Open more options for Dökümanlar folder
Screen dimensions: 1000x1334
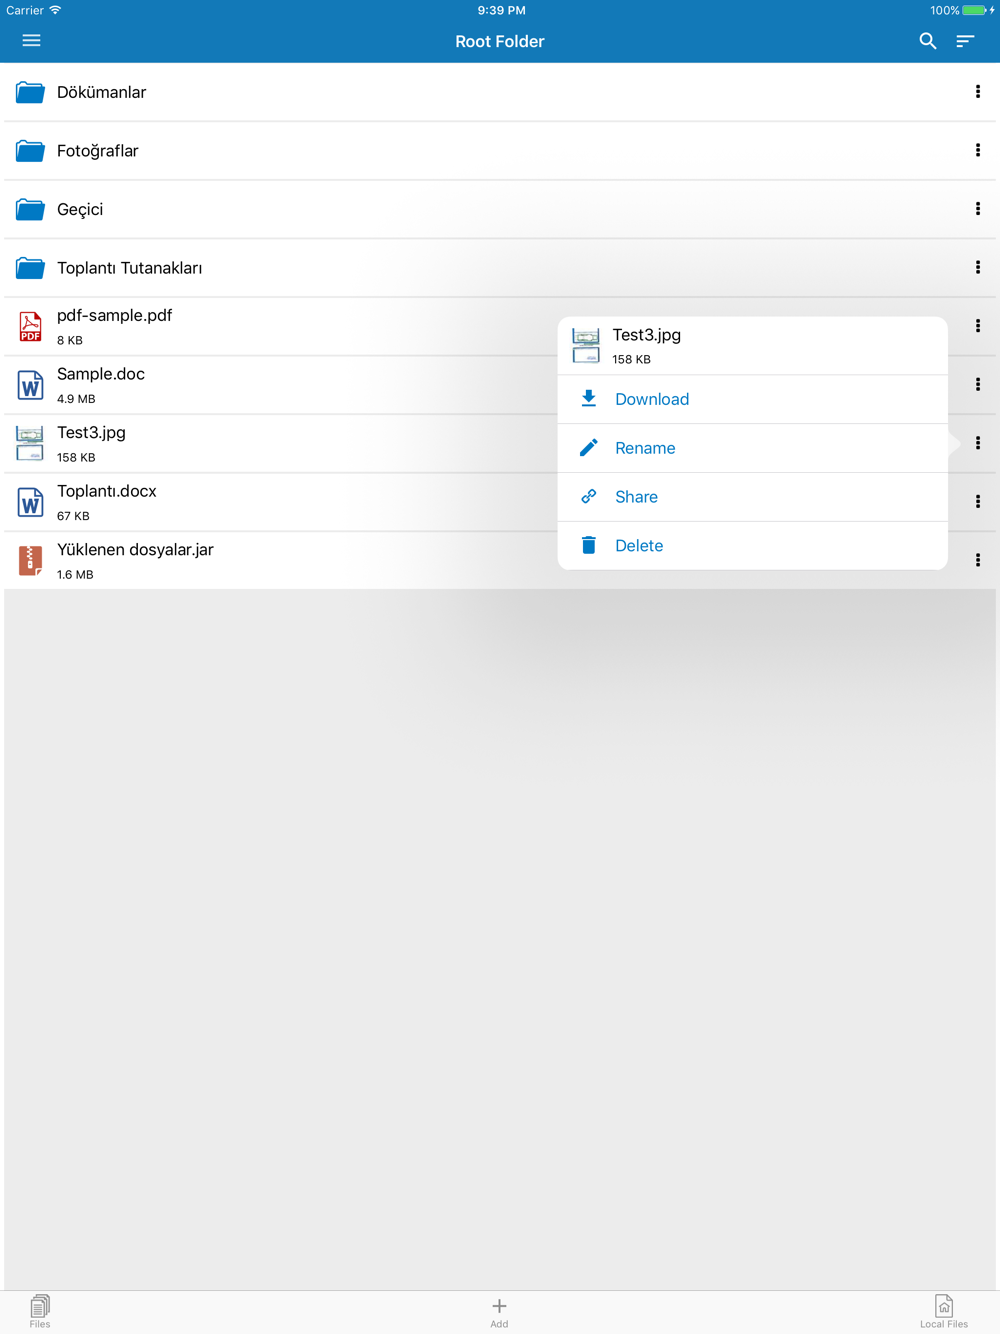point(978,92)
